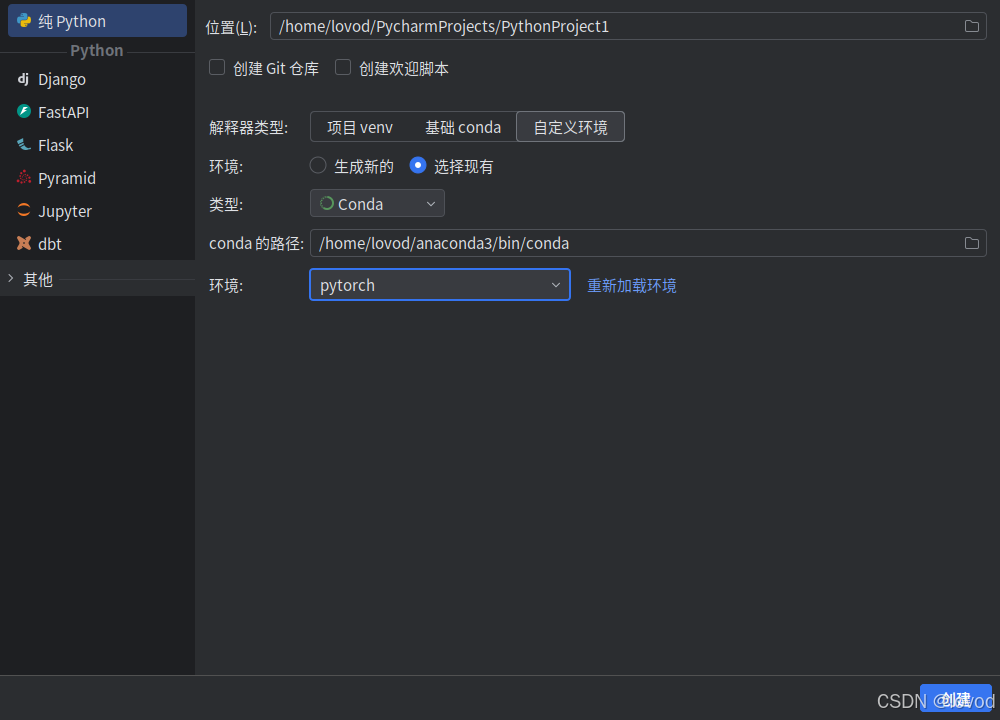Select Jupyter text in project list
This screenshot has height=720, width=1000.
[65, 212]
